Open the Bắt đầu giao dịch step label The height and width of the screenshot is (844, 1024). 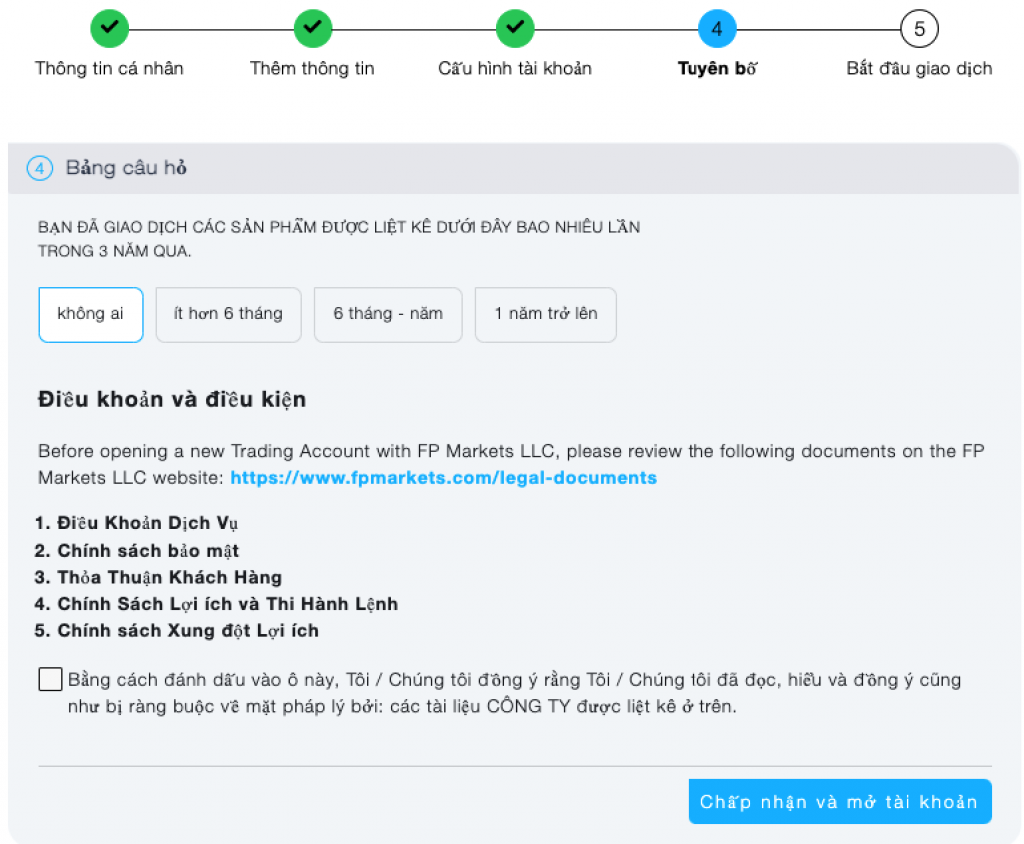click(919, 69)
